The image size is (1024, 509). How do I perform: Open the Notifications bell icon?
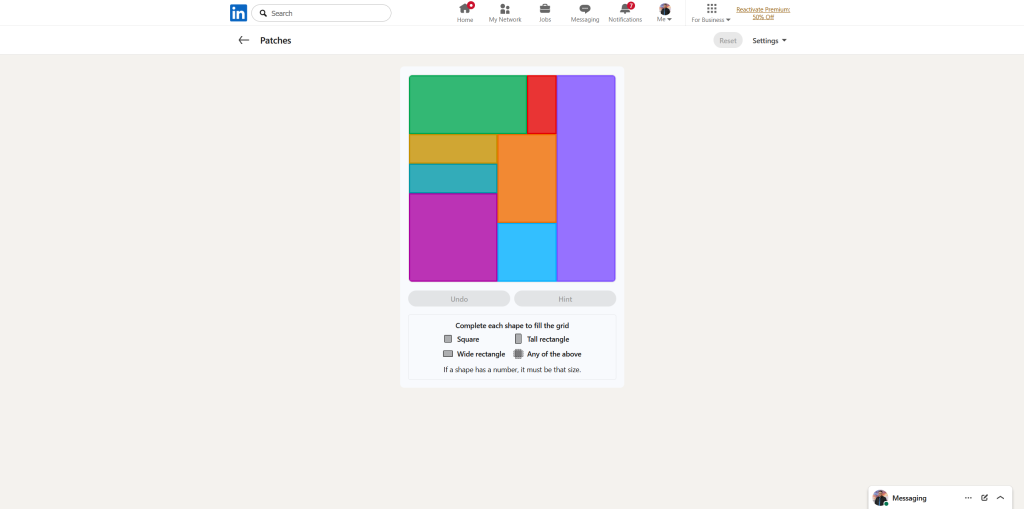pos(626,8)
